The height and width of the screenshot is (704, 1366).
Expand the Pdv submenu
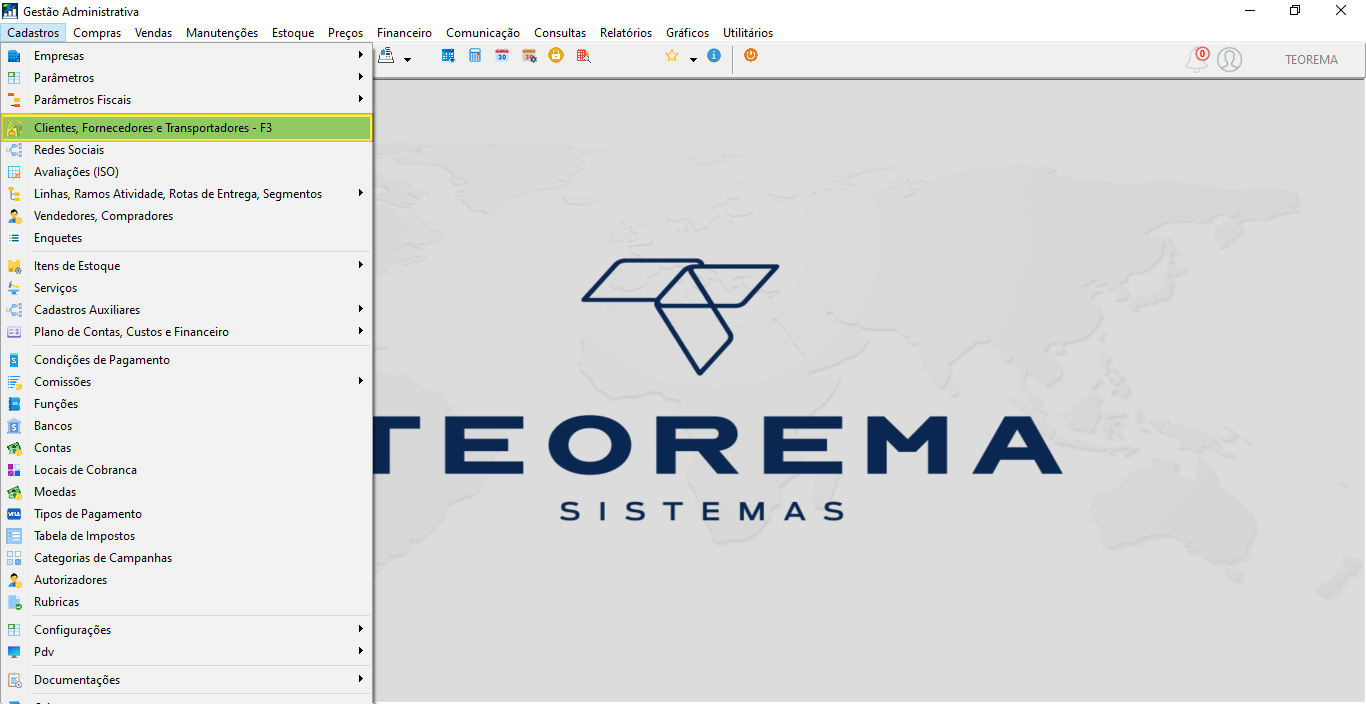[x=187, y=652]
